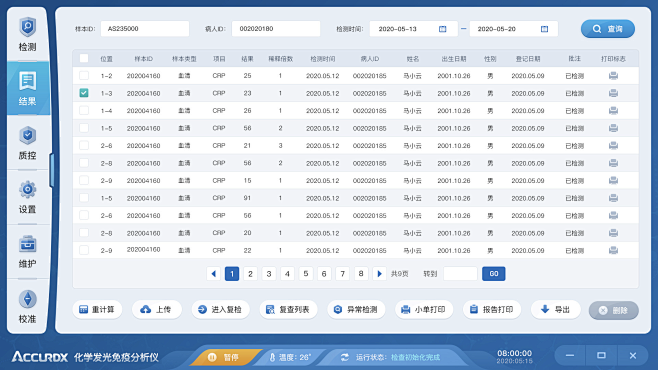Uncheck the checked box in row 1-3
This screenshot has height=370, width=658.
click(84, 93)
